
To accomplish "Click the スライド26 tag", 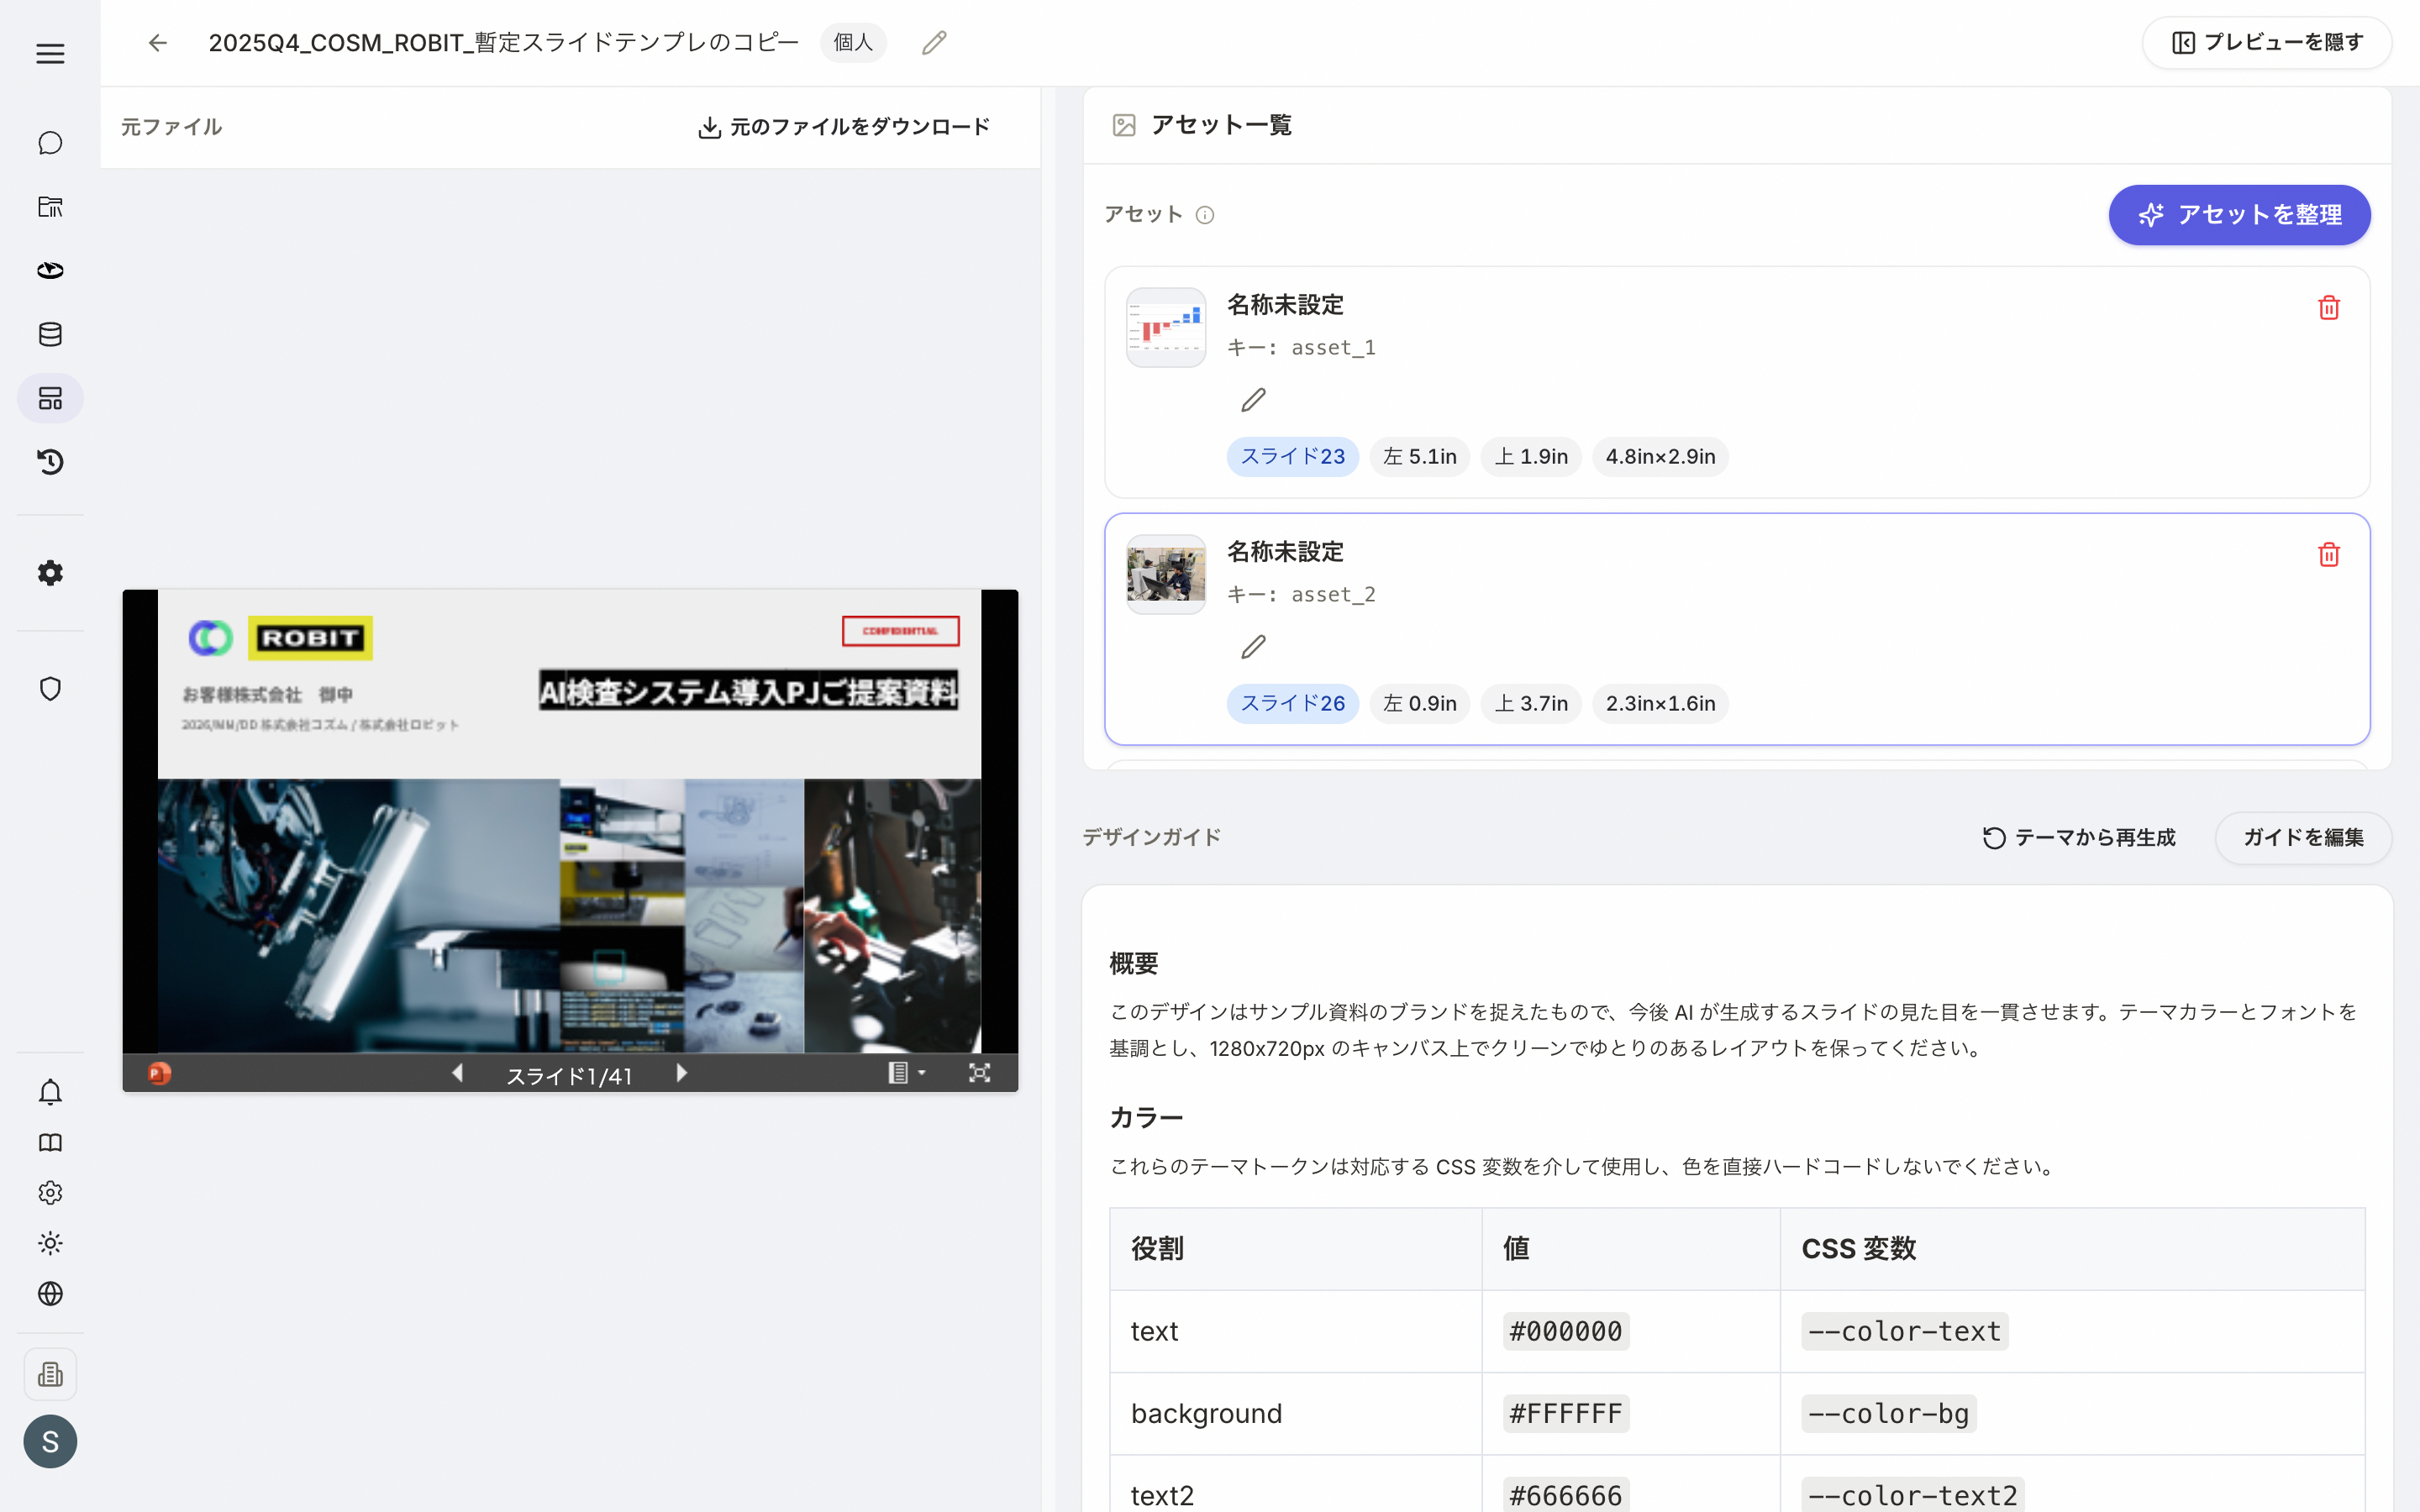I will 1292,704.
